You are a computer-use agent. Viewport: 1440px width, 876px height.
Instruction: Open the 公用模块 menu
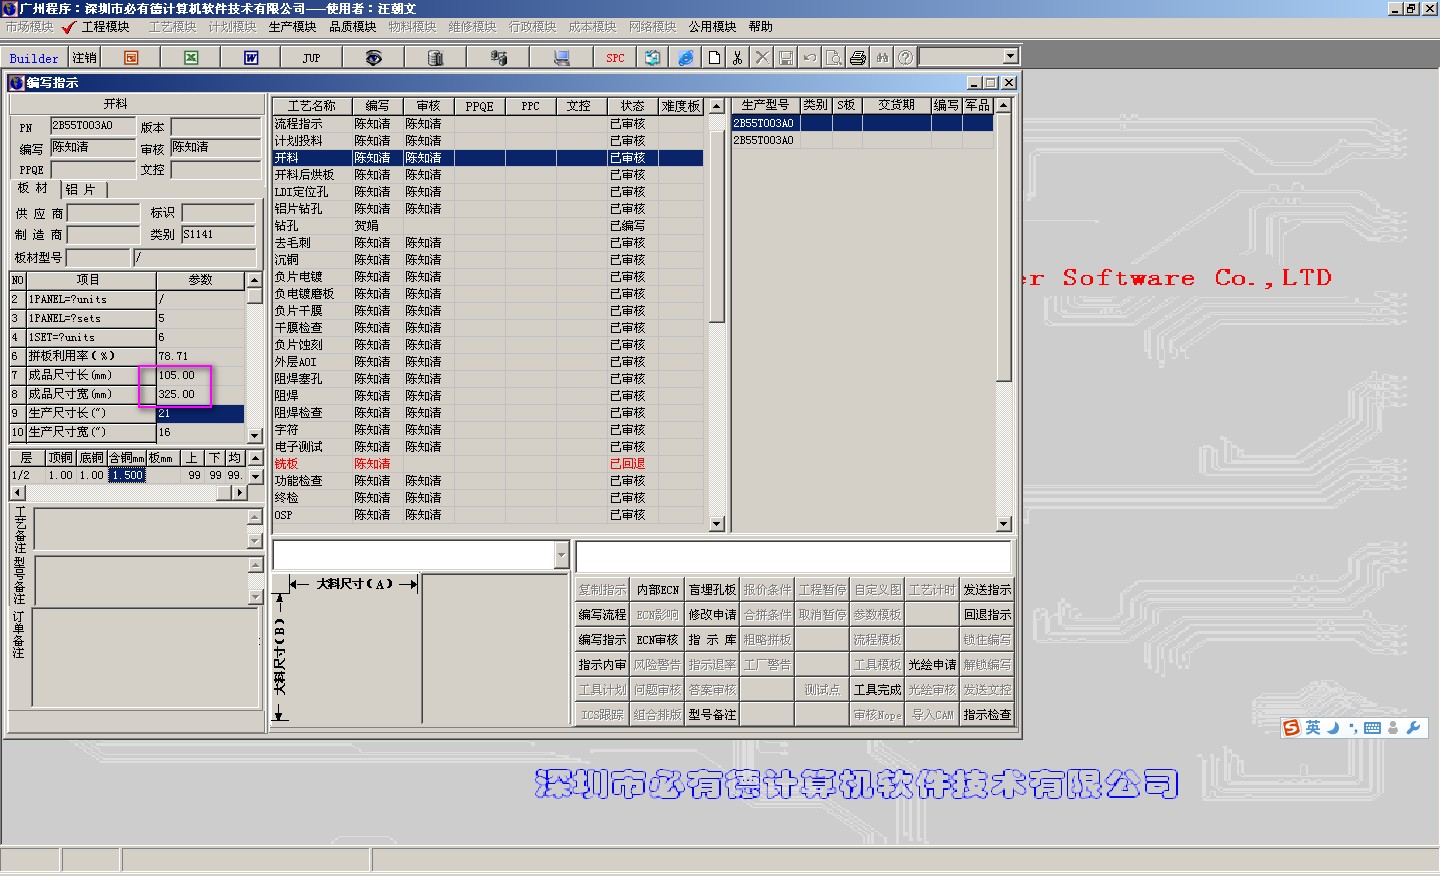[x=712, y=27]
